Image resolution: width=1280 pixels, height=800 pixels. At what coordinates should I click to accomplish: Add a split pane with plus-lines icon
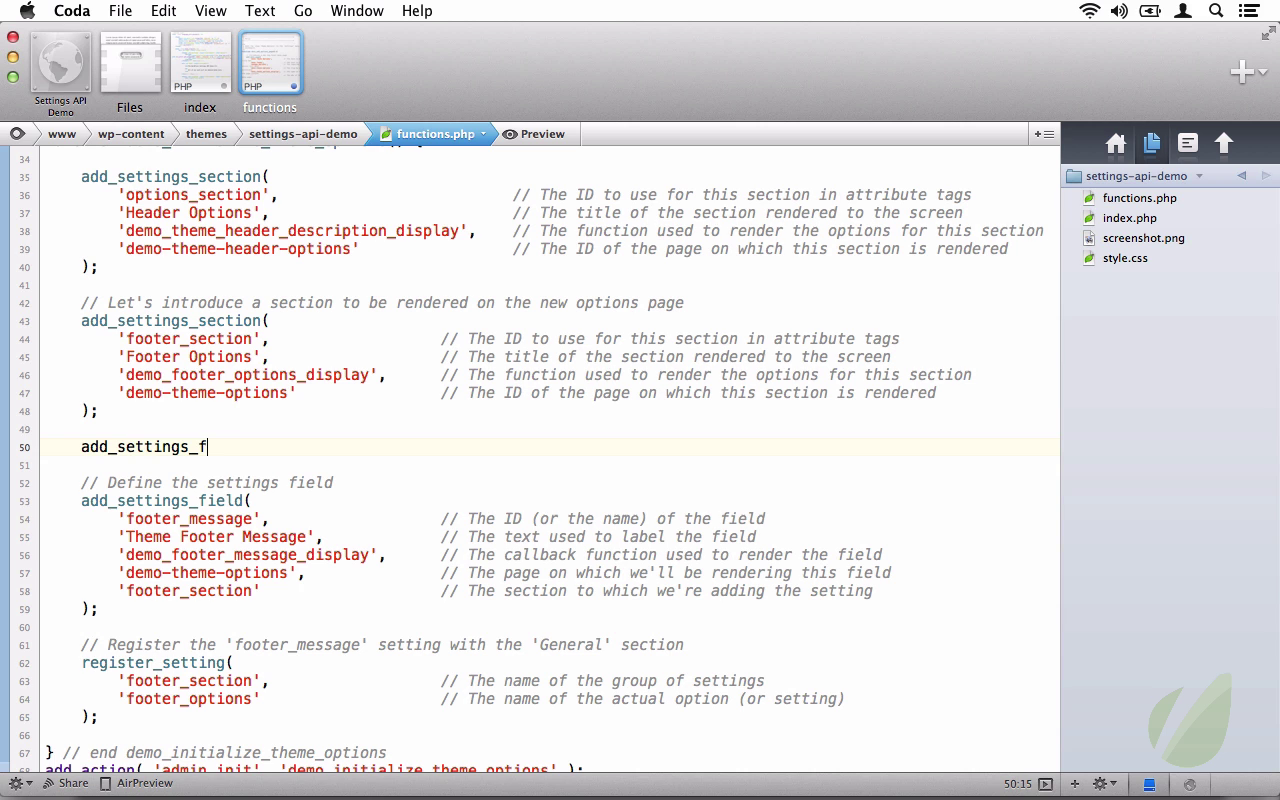tap(1043, 134)
